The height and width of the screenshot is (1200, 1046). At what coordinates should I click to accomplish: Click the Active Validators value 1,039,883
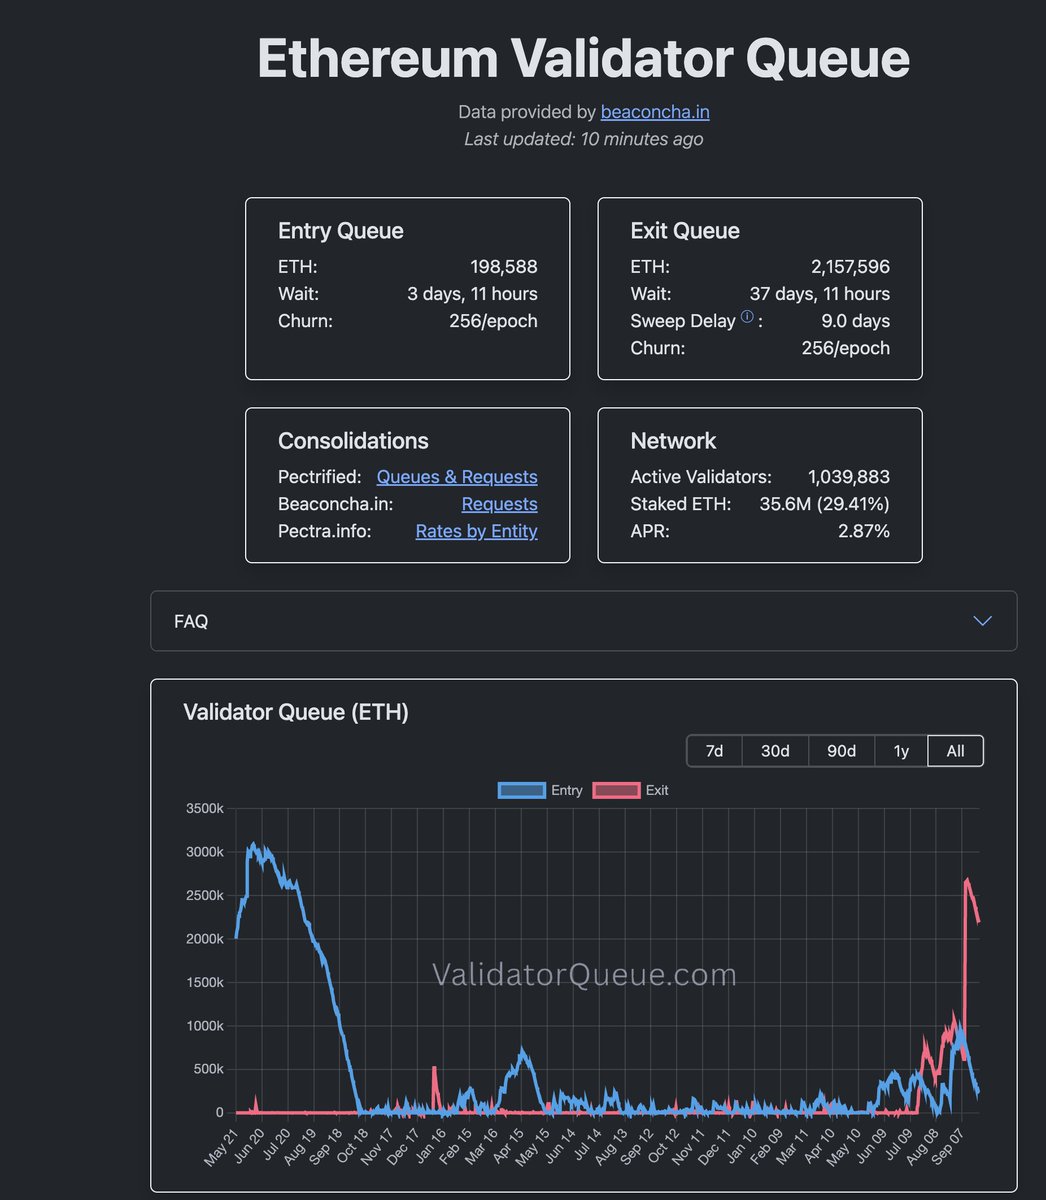[x=849, y=477]
